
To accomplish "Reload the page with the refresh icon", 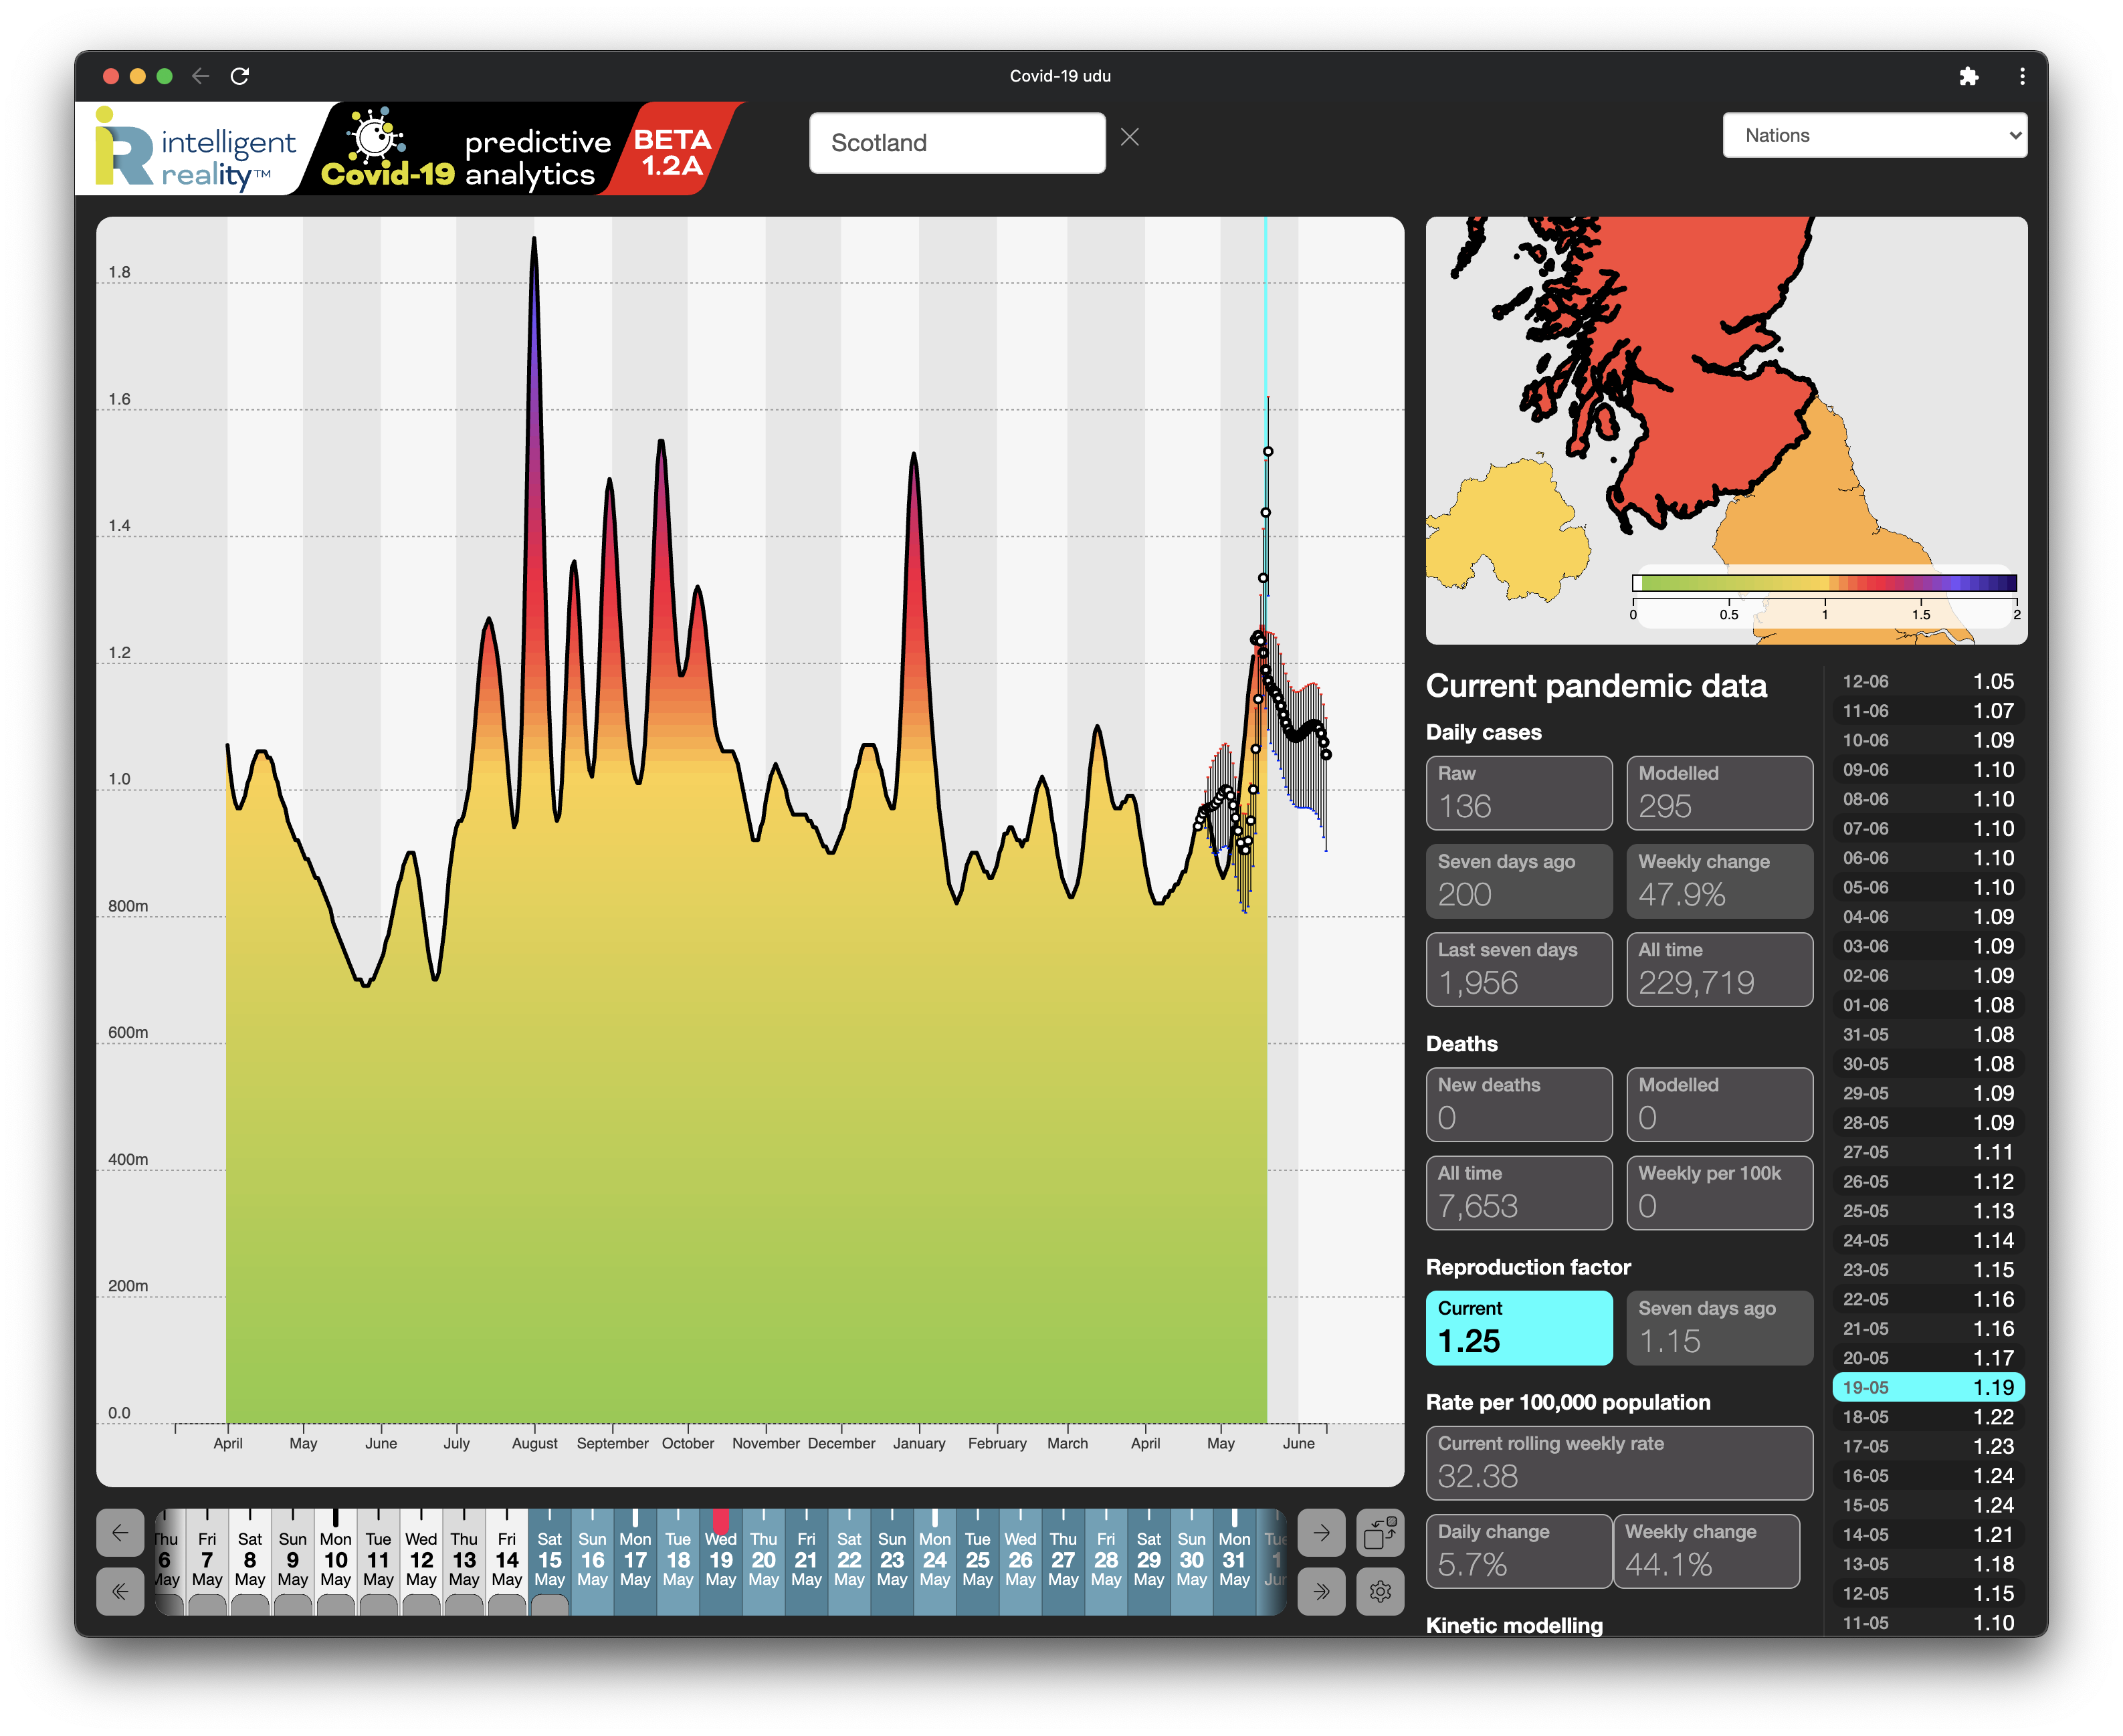I will pyautogui.click(x=240, y=76).
